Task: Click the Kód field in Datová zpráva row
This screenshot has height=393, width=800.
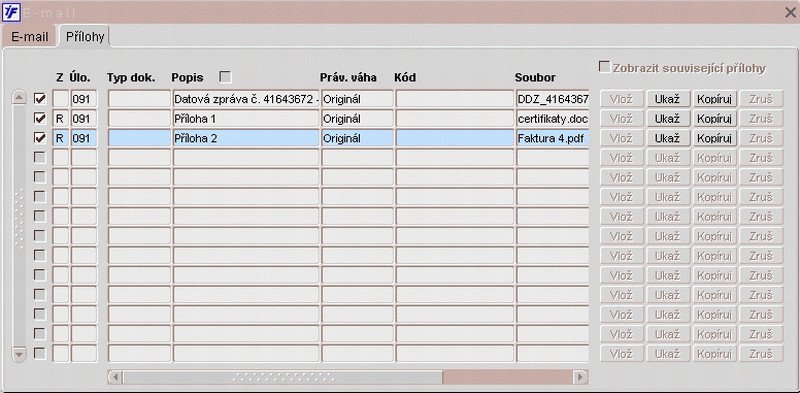Action: (x=455, y=99)
